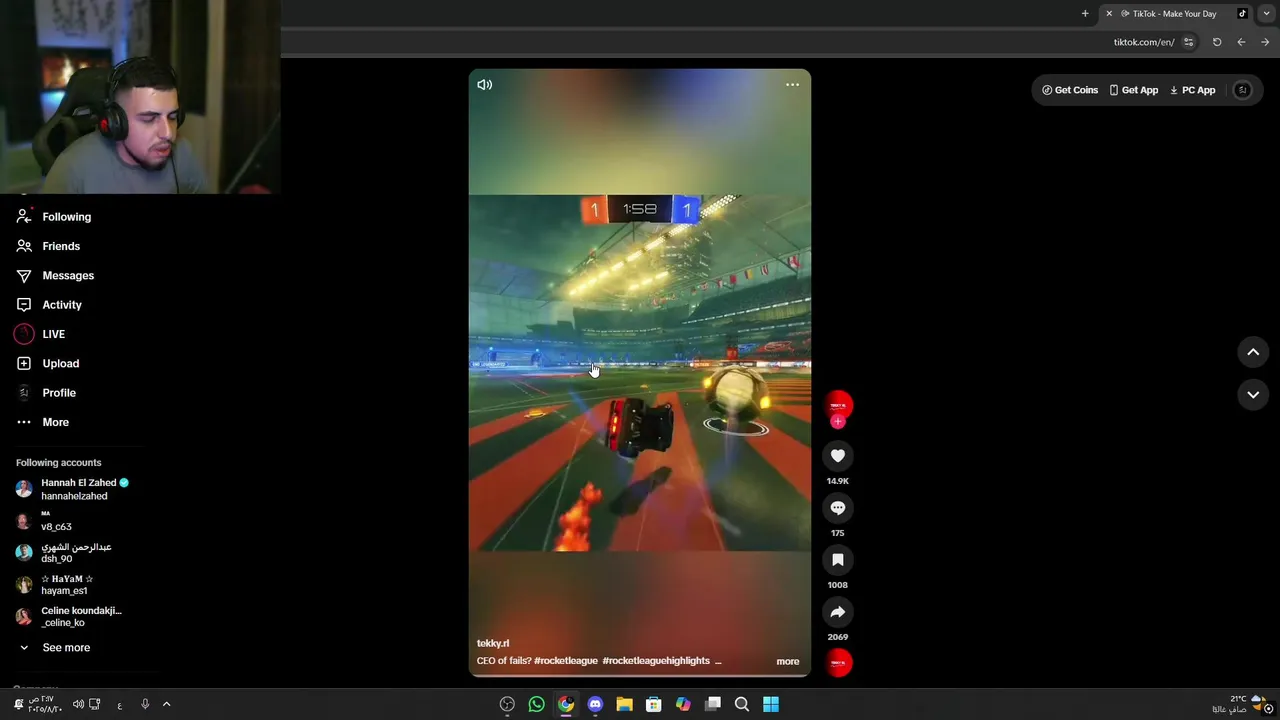Expand the caption with more

pyautogui.click(x=788, y=662)
